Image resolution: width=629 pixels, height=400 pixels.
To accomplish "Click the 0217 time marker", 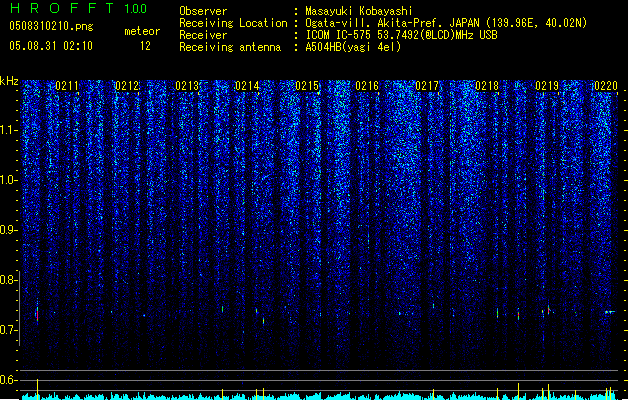I will [x=427, y=86].
